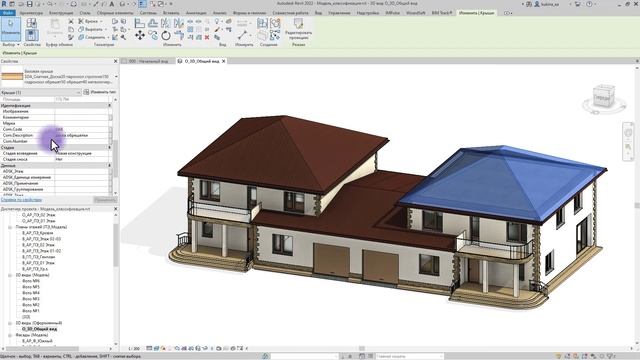Select the Фото №6 tree item
This screenshot has width=640, height=360.
tap(31, 281)
